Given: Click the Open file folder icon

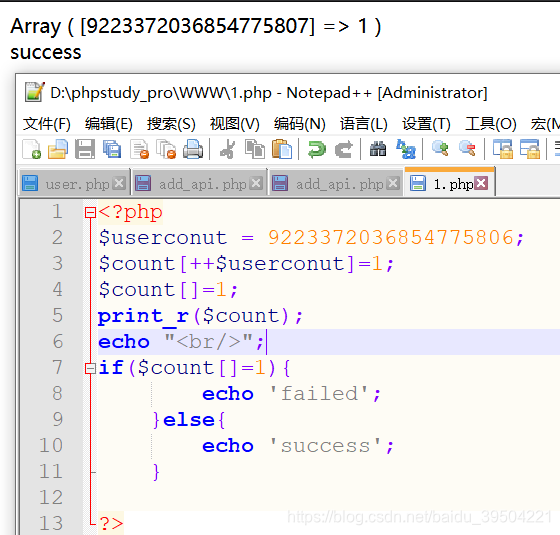Looking at the screenshot, I should [58, 149].
